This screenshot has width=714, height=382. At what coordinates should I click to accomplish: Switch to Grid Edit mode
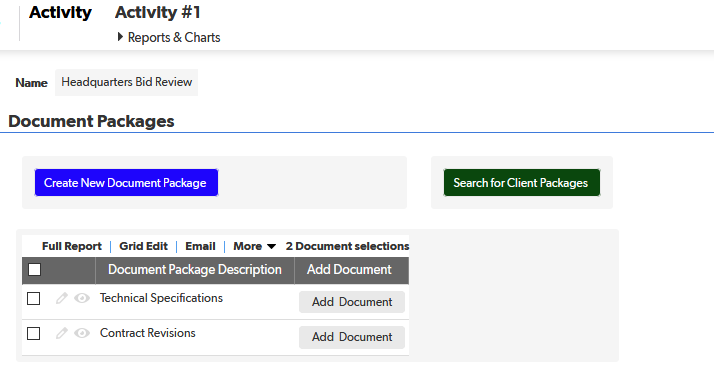tap(143, 246)
